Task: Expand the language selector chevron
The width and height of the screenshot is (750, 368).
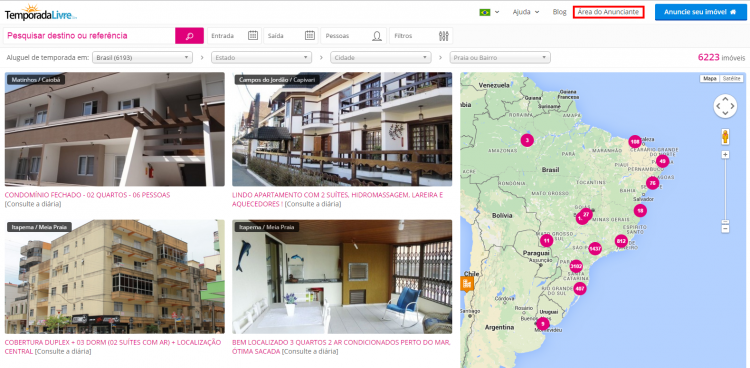Action: click(497, 12)
